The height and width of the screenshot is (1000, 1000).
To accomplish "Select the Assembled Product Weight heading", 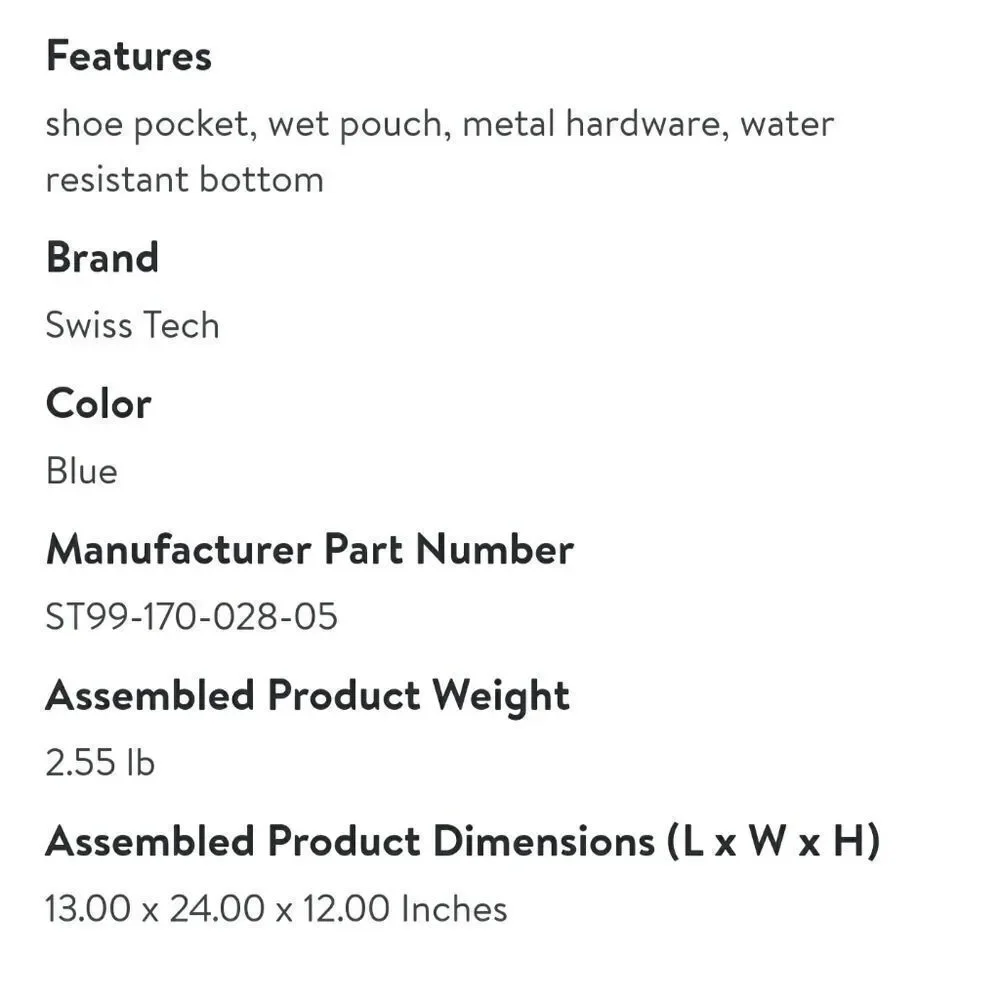I will [307, 696].
